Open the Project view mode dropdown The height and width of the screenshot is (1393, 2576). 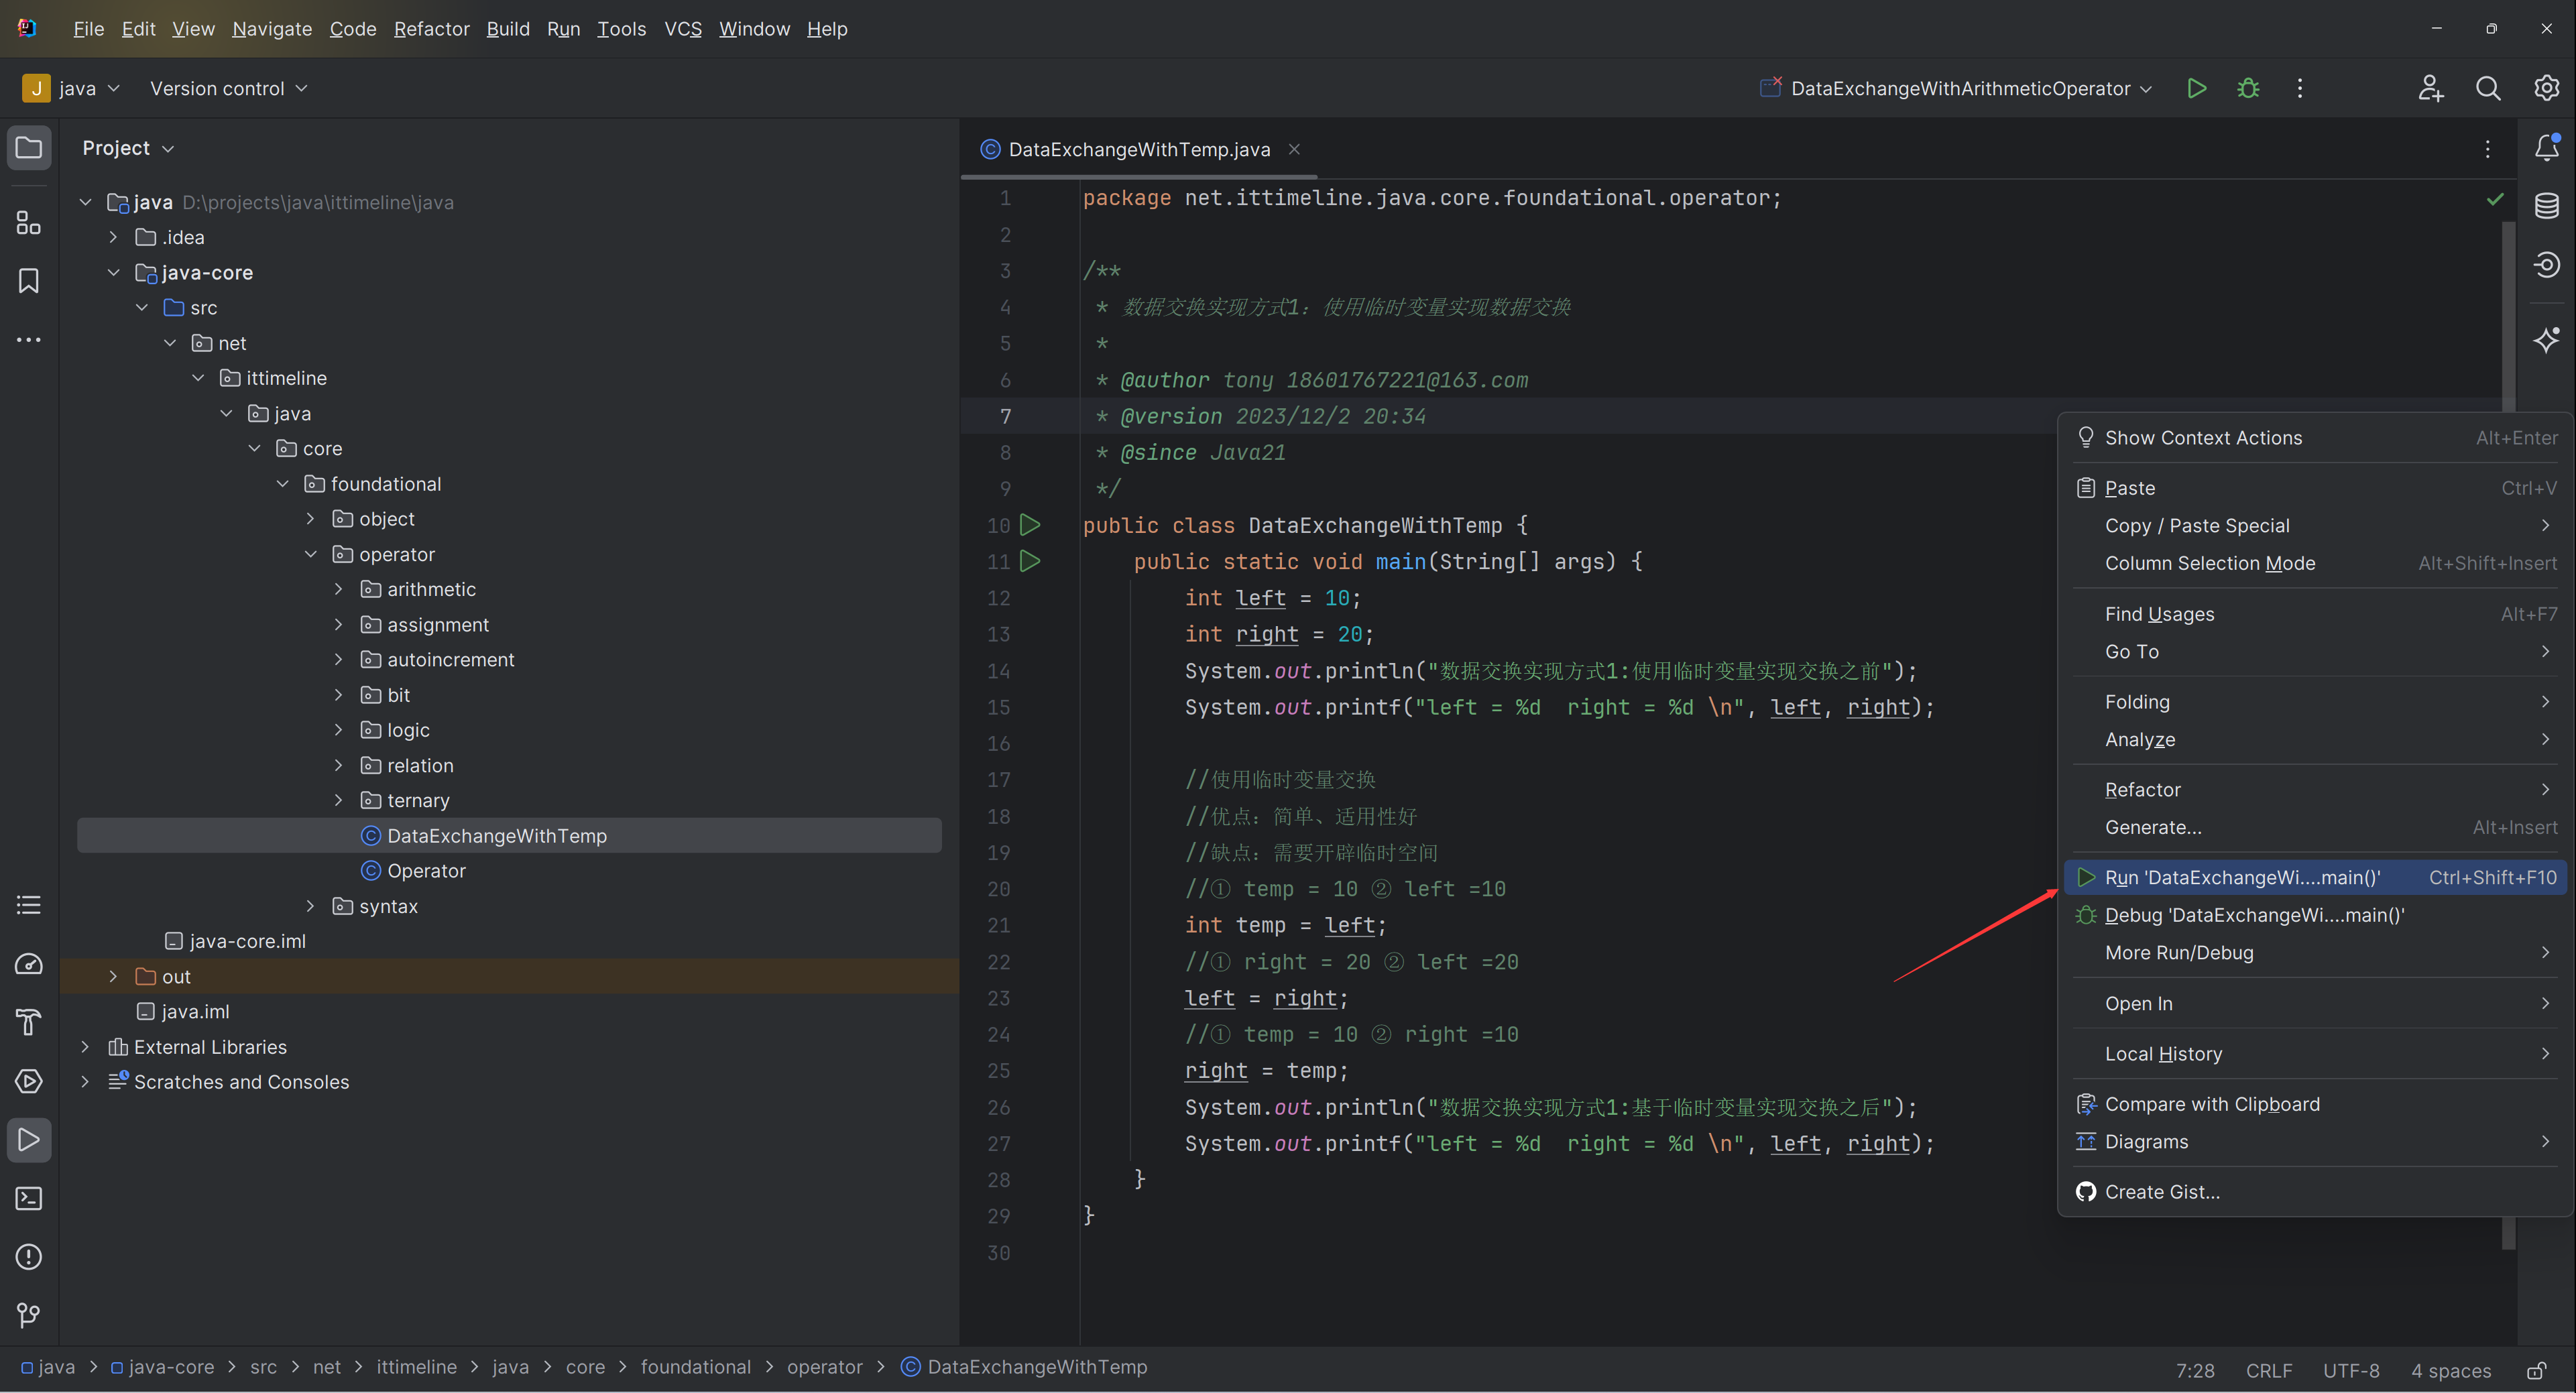pyautogui.click(x=129, y=148)
